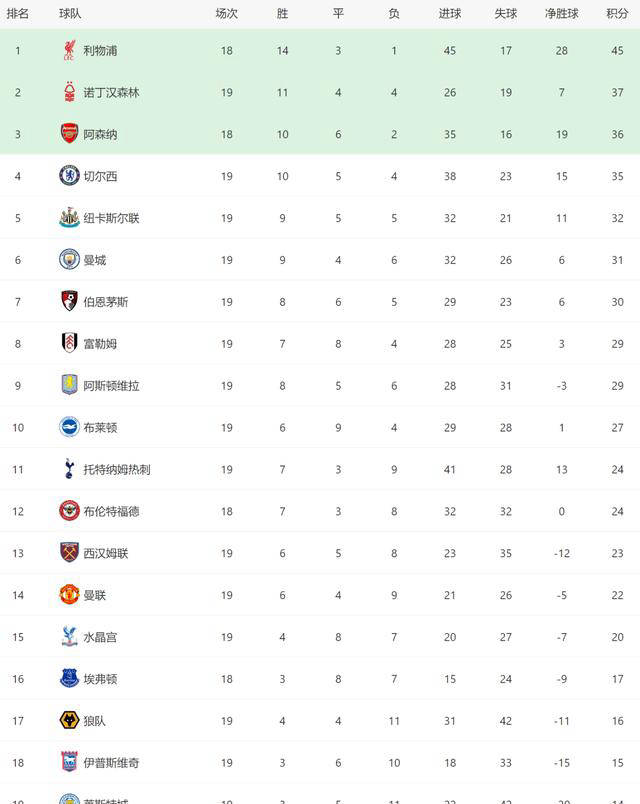Open the Wolves wolf-head badge
Viewport: 640px width, 804px height.
click(x=69, y=720)
